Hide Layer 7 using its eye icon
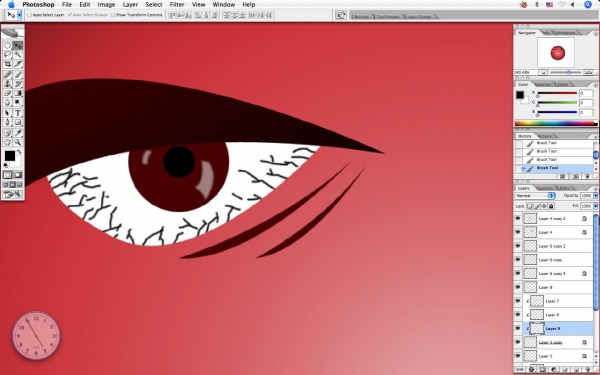Image resolution: width=600 pixels, height=375 pixels. pos(518,301)
